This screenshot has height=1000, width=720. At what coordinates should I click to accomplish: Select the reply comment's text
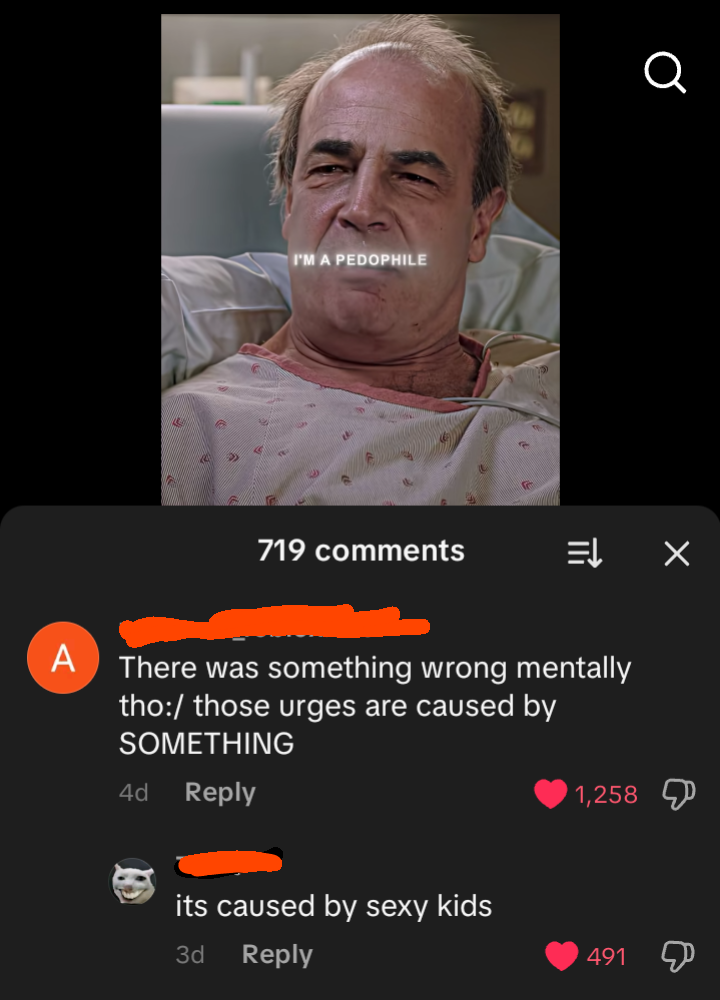coord(334,906)
